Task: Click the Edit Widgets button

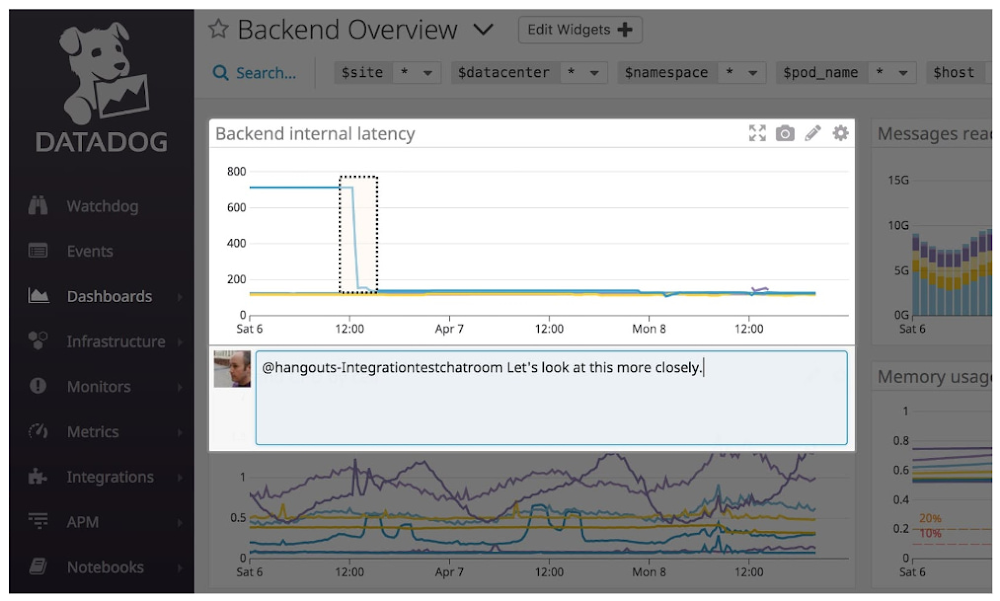Action: coord(580,30)
